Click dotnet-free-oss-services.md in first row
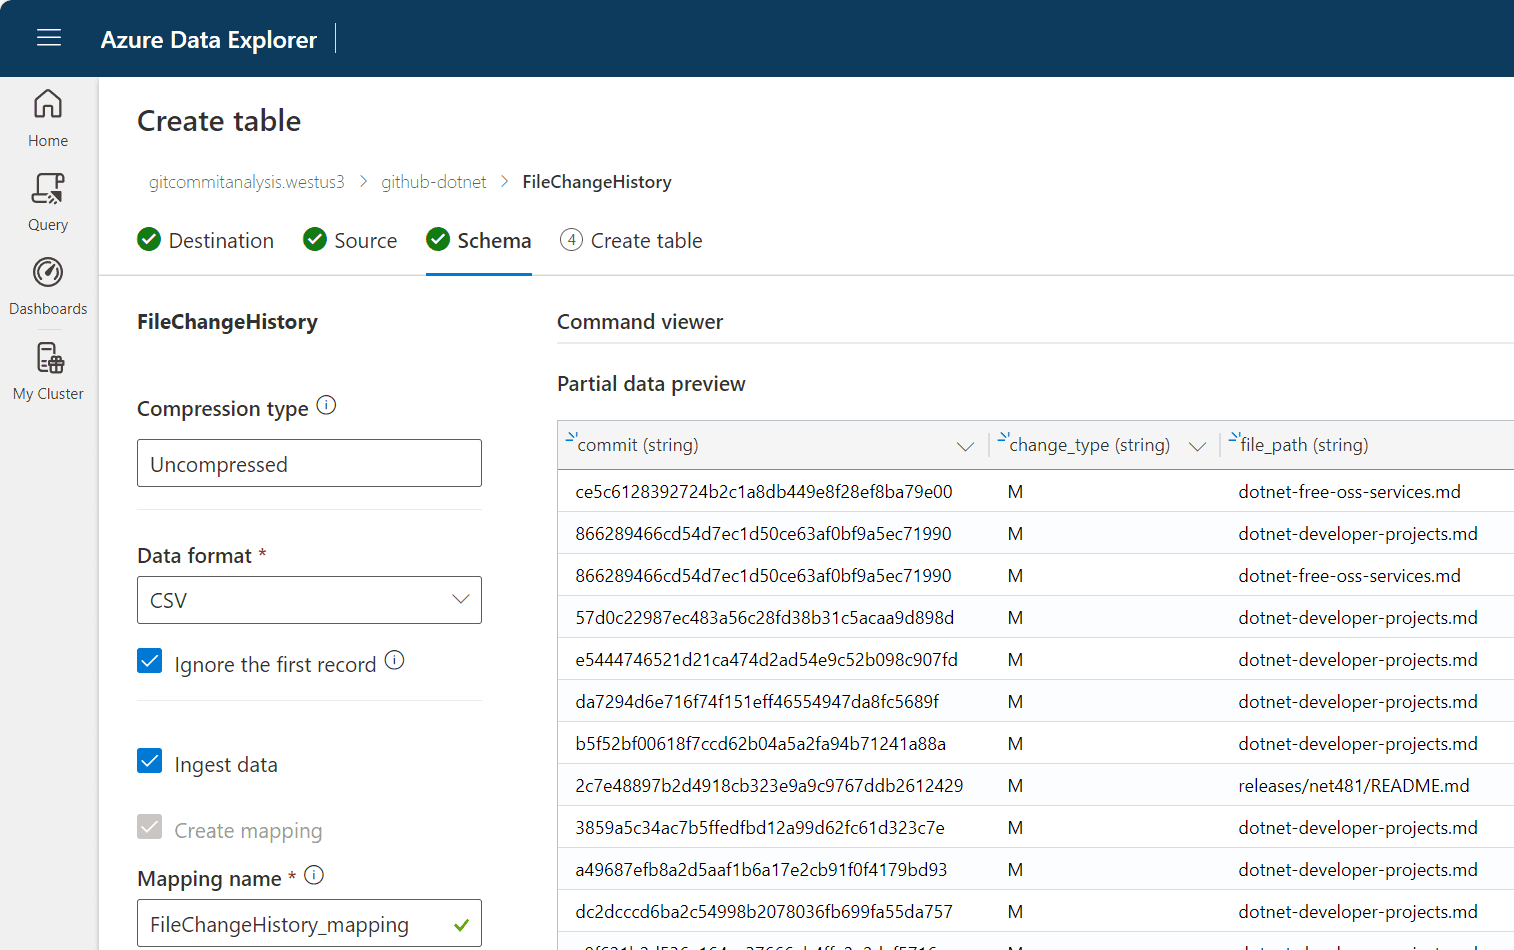This screenshot has width=1514, height=950. point(1350,492)
